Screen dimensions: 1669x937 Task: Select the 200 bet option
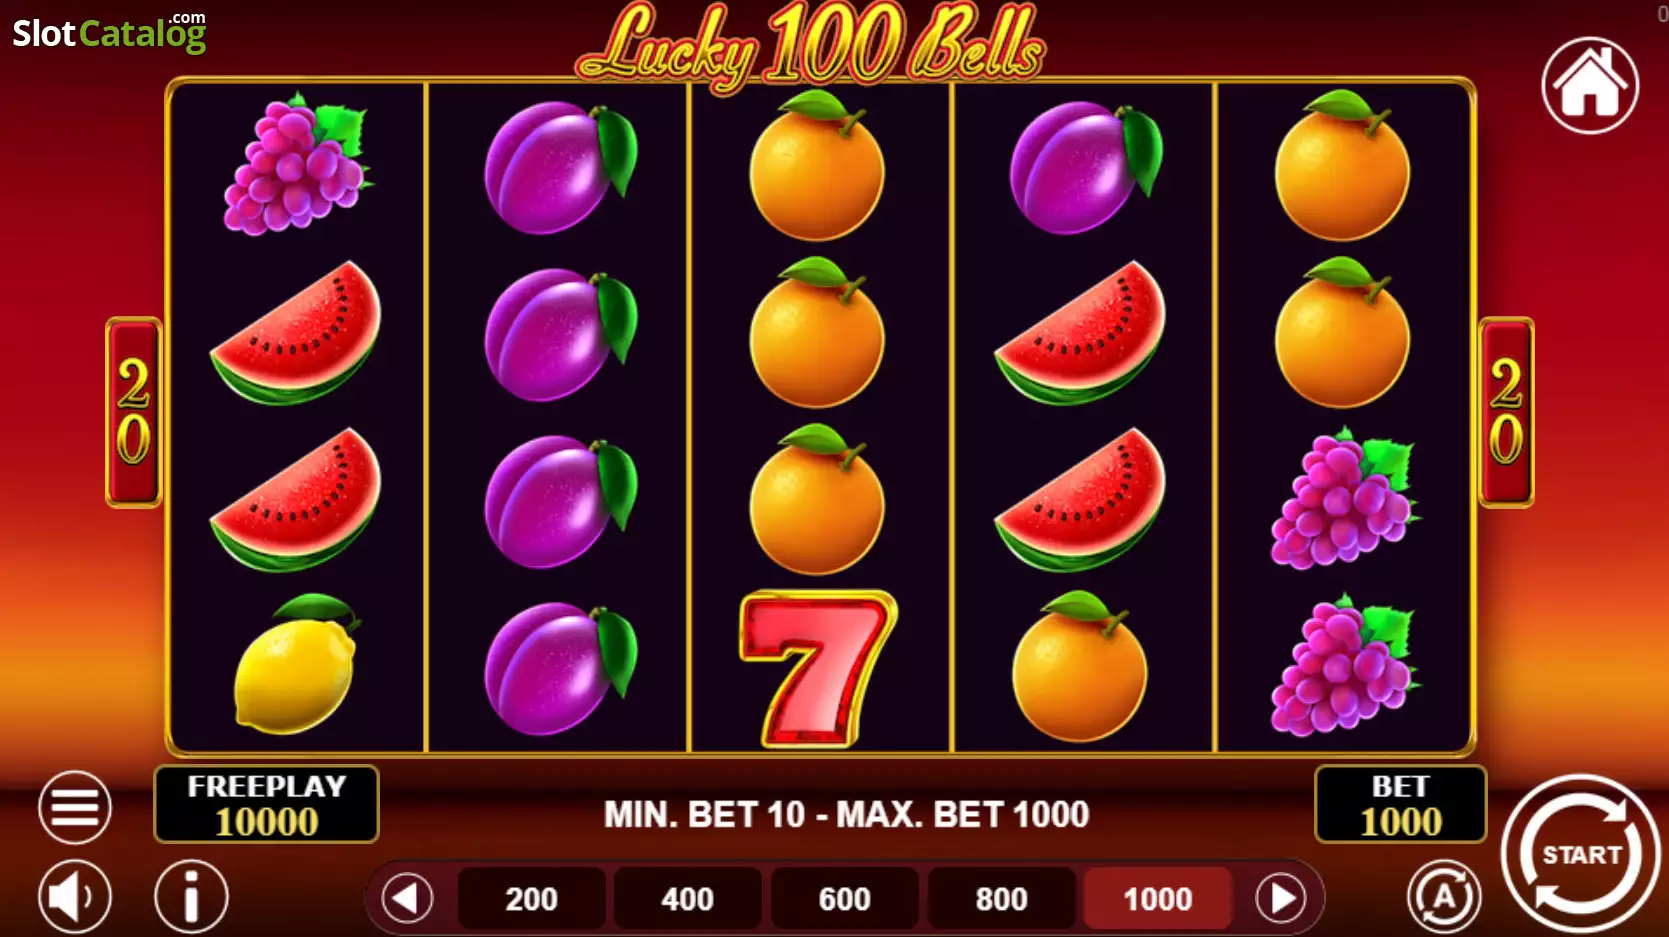click(x=531, y=899)
